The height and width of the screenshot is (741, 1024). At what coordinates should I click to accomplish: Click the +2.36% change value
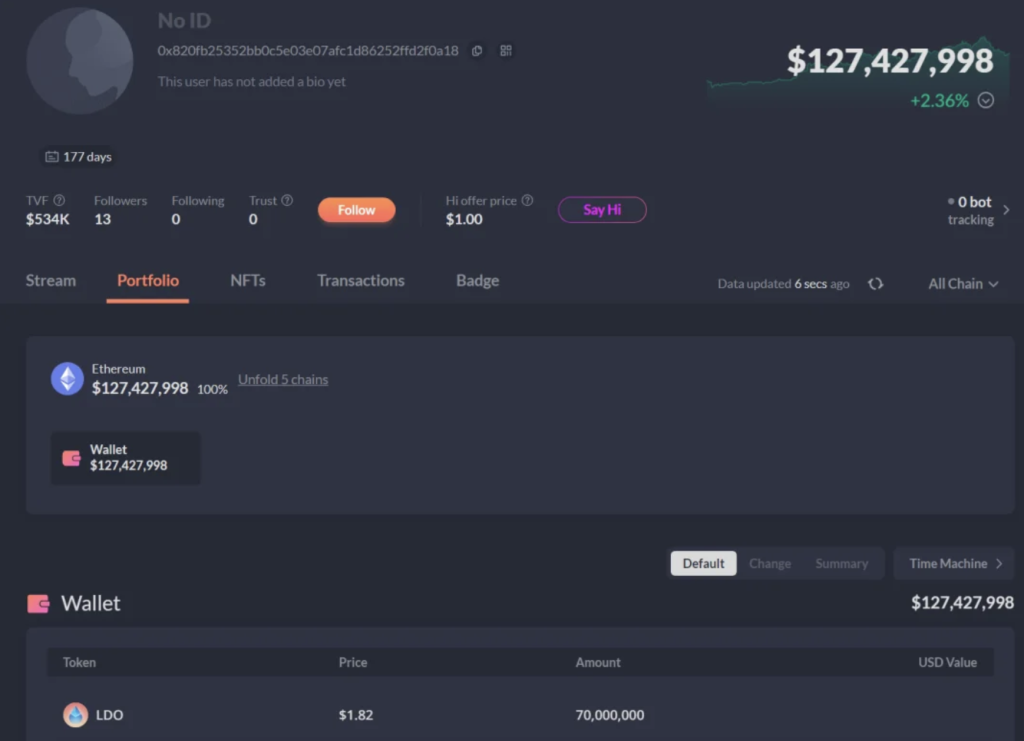pyautogui.click(x=939, y=101)
